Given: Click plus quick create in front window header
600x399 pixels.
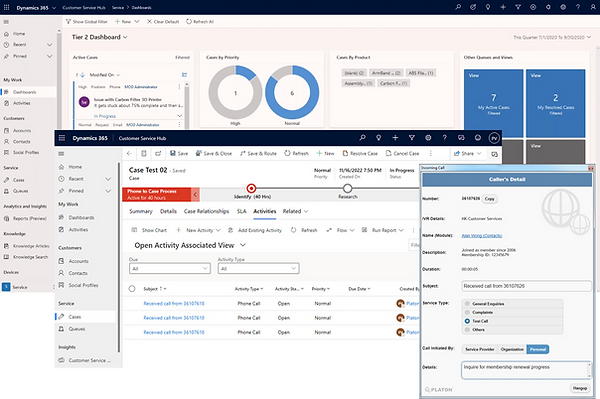Looking at the screenshot, I should (395, 138).
